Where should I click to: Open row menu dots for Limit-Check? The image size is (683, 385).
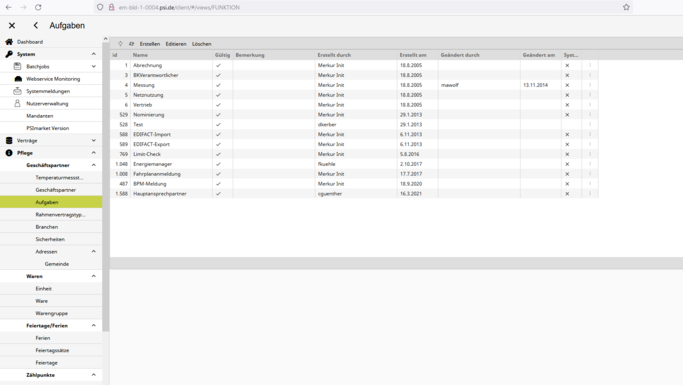click(x=590, y=154)
